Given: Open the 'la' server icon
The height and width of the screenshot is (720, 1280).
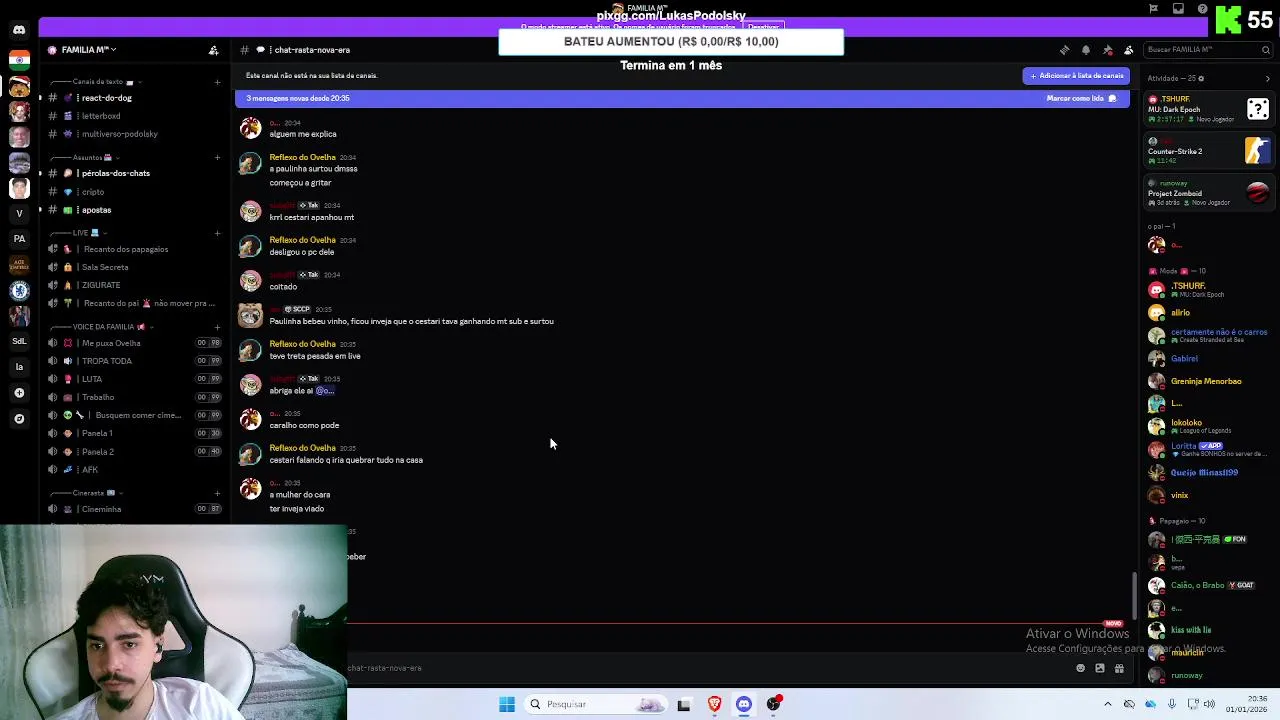Looking at the screenshot, I should (19, 367).
